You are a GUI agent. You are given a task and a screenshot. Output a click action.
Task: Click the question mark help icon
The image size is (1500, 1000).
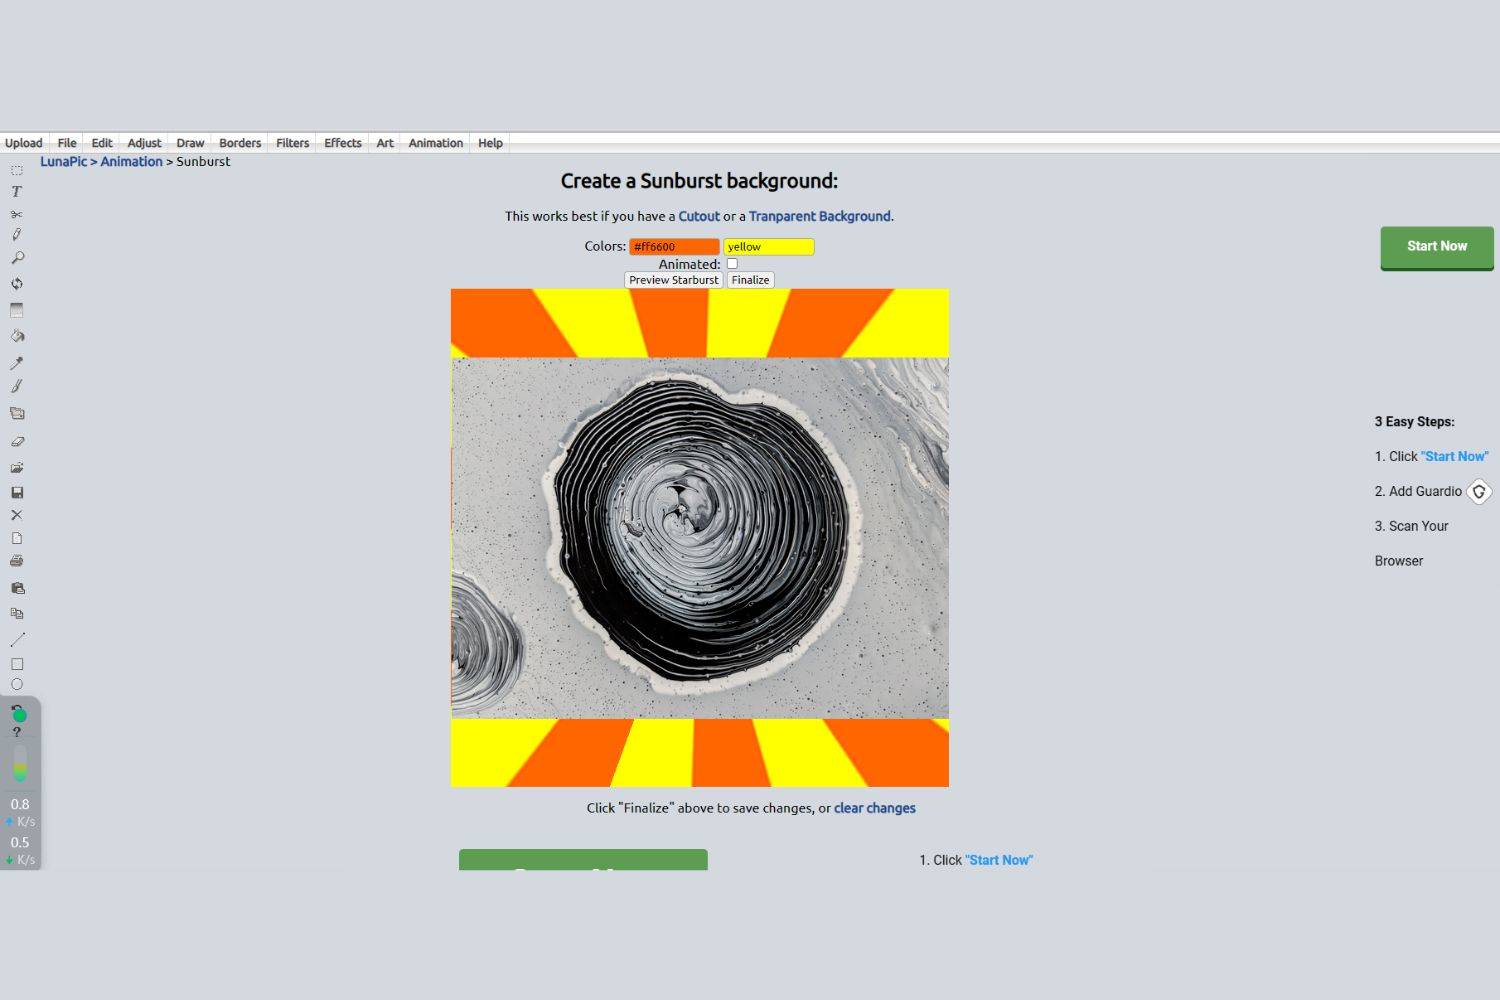(17, 732)
